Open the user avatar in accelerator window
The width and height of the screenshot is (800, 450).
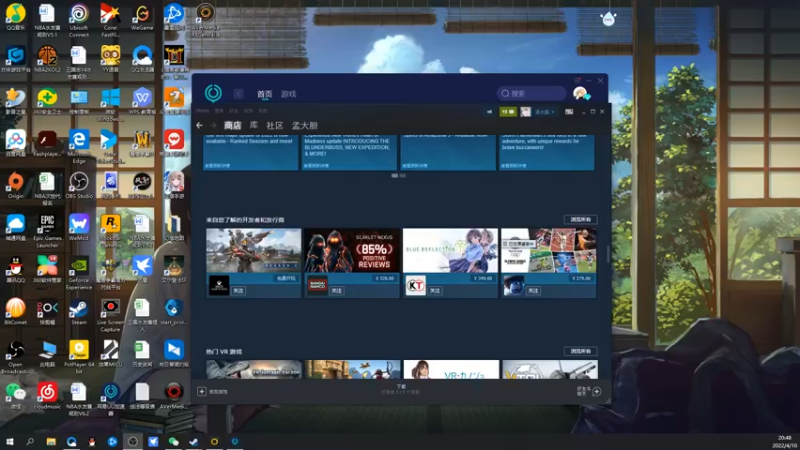[580, 93]
